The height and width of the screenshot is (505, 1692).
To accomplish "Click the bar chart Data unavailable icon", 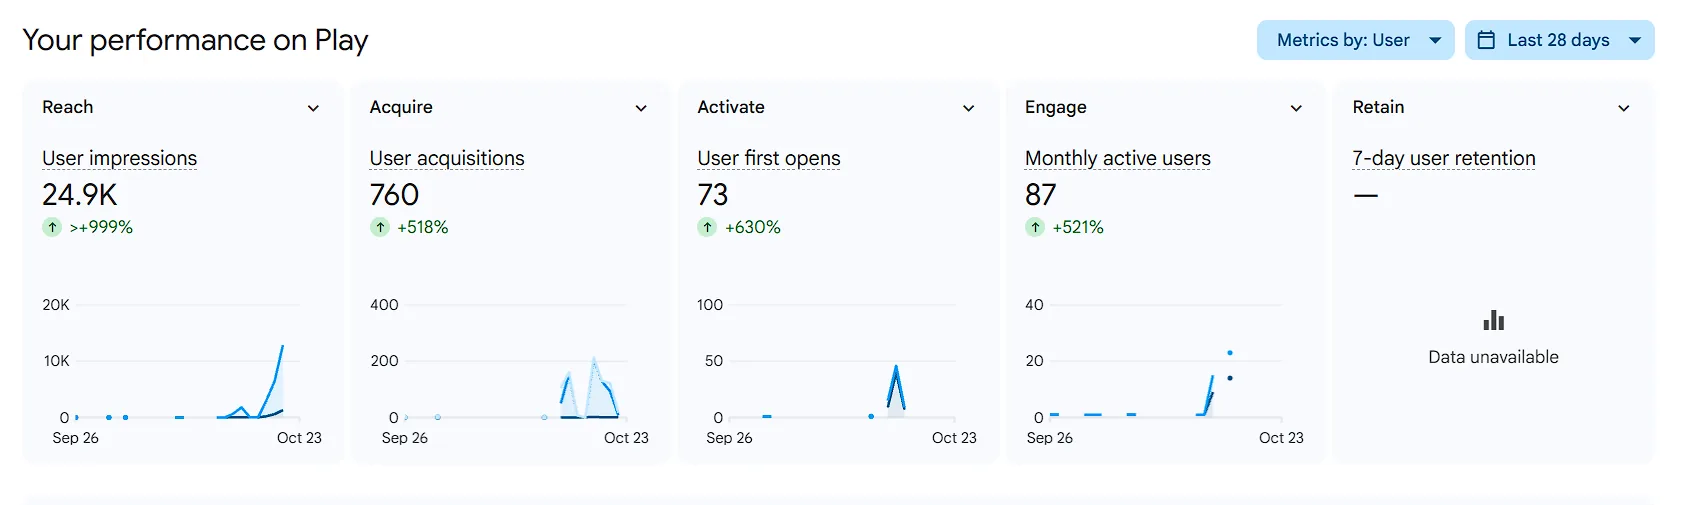I will pyautogui.click(x=1493, y=321).
